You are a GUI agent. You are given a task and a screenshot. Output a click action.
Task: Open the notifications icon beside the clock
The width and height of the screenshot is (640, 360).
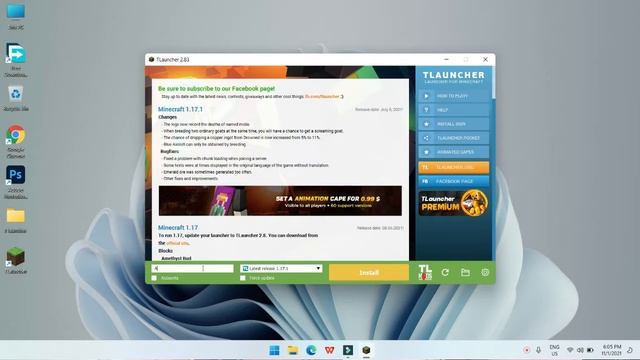(x=631, y=350)
